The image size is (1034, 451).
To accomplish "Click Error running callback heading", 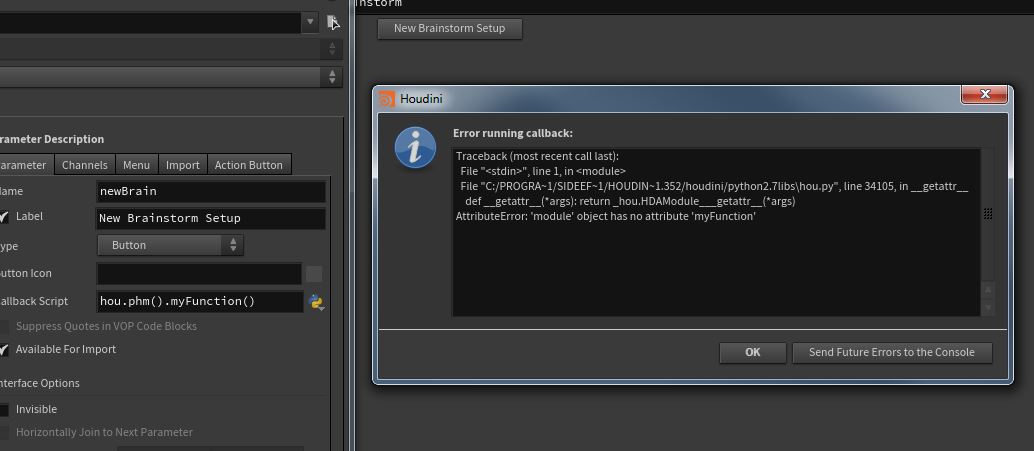I will (x=513, y=133).
